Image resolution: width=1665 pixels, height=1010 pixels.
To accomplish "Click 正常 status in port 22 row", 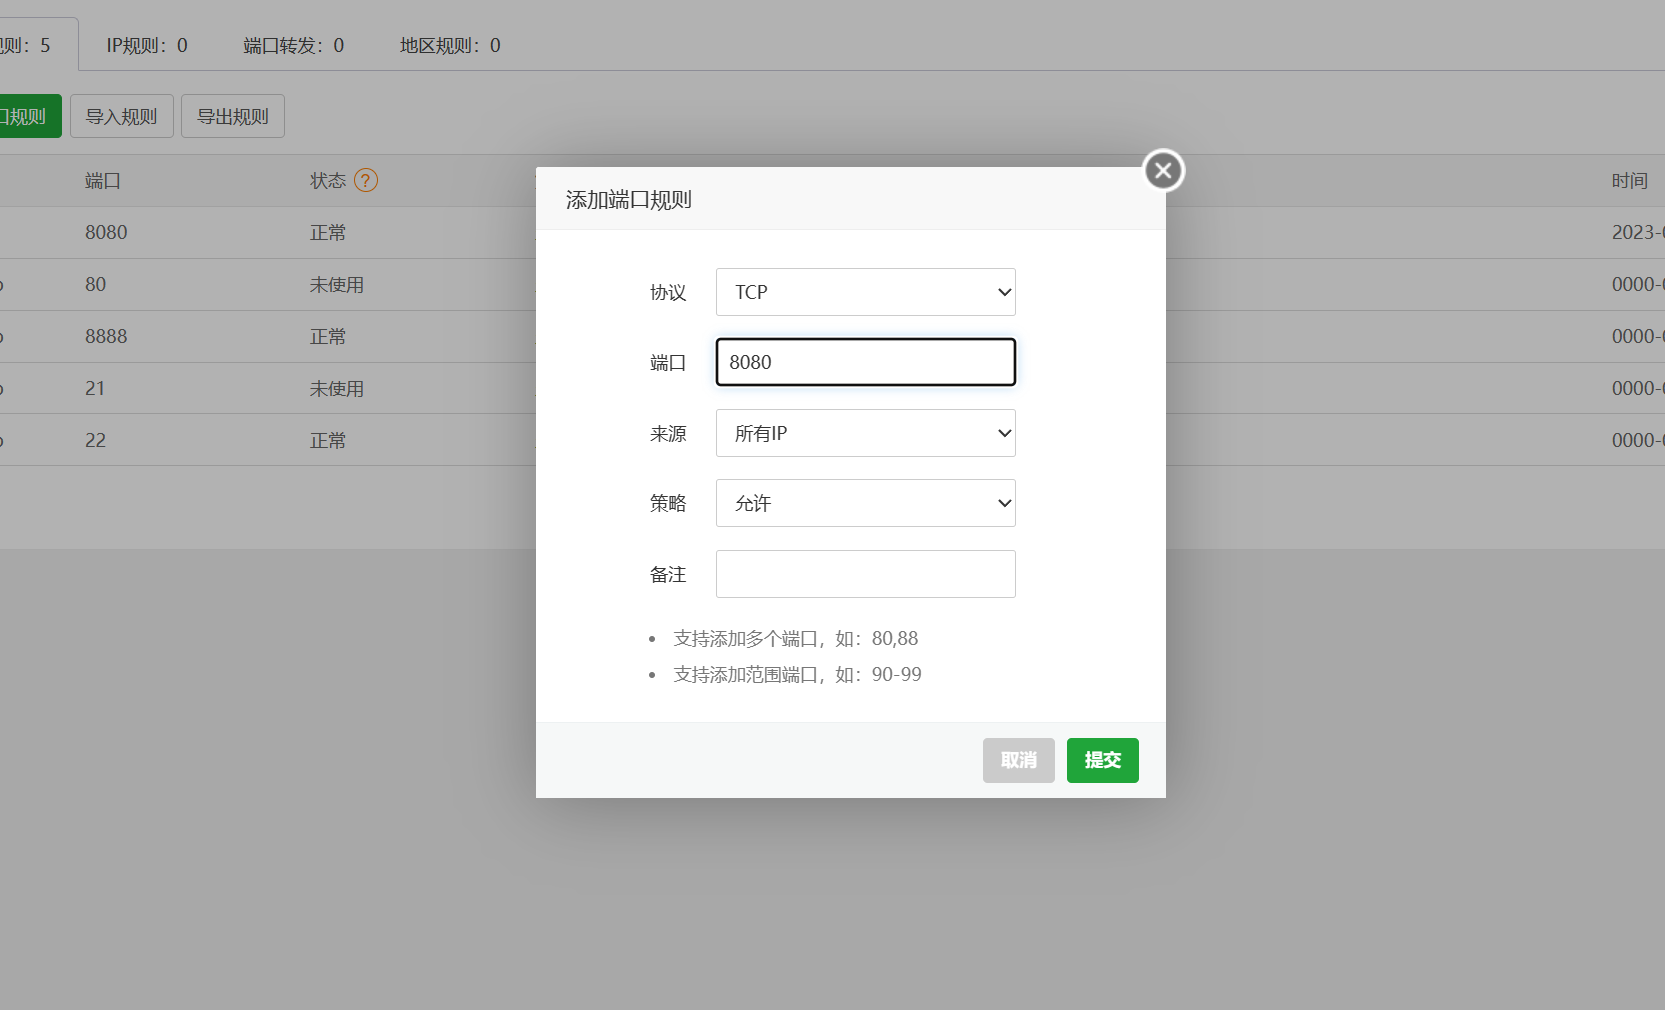I will pos(328,441).
